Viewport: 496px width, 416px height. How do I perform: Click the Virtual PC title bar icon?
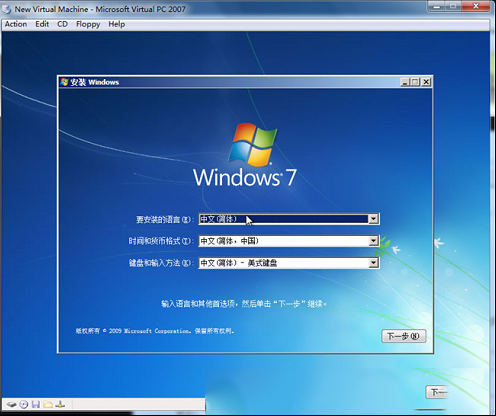click(7, 9)
